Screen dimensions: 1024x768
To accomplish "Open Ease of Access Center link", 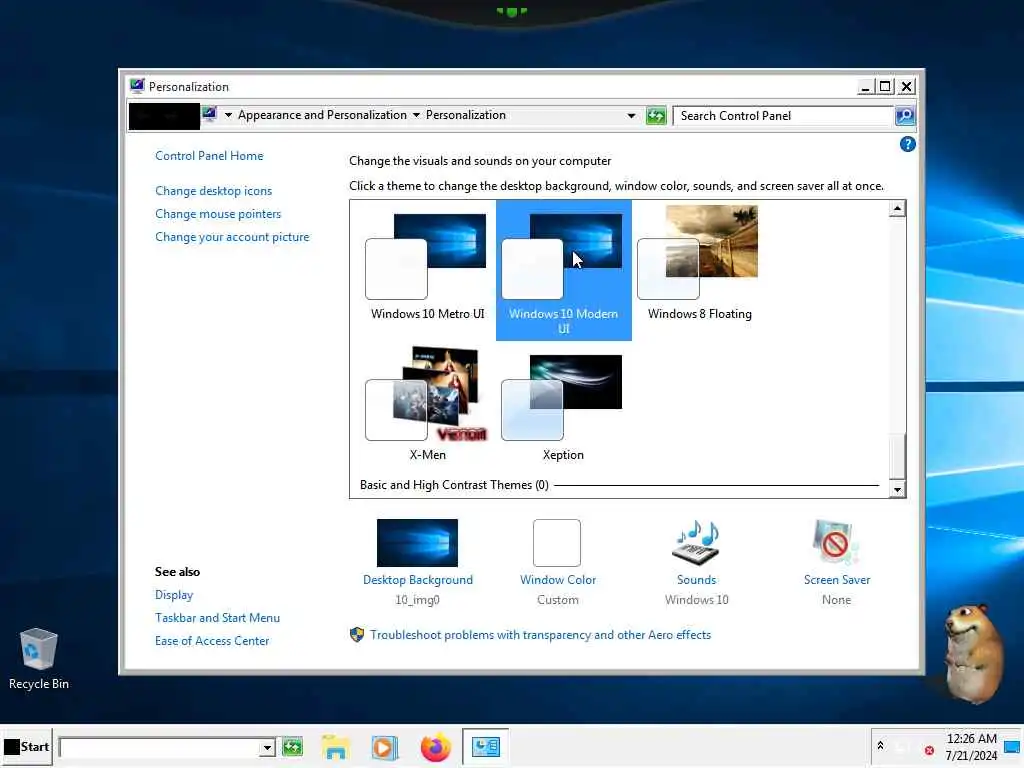I will [212, 641].
